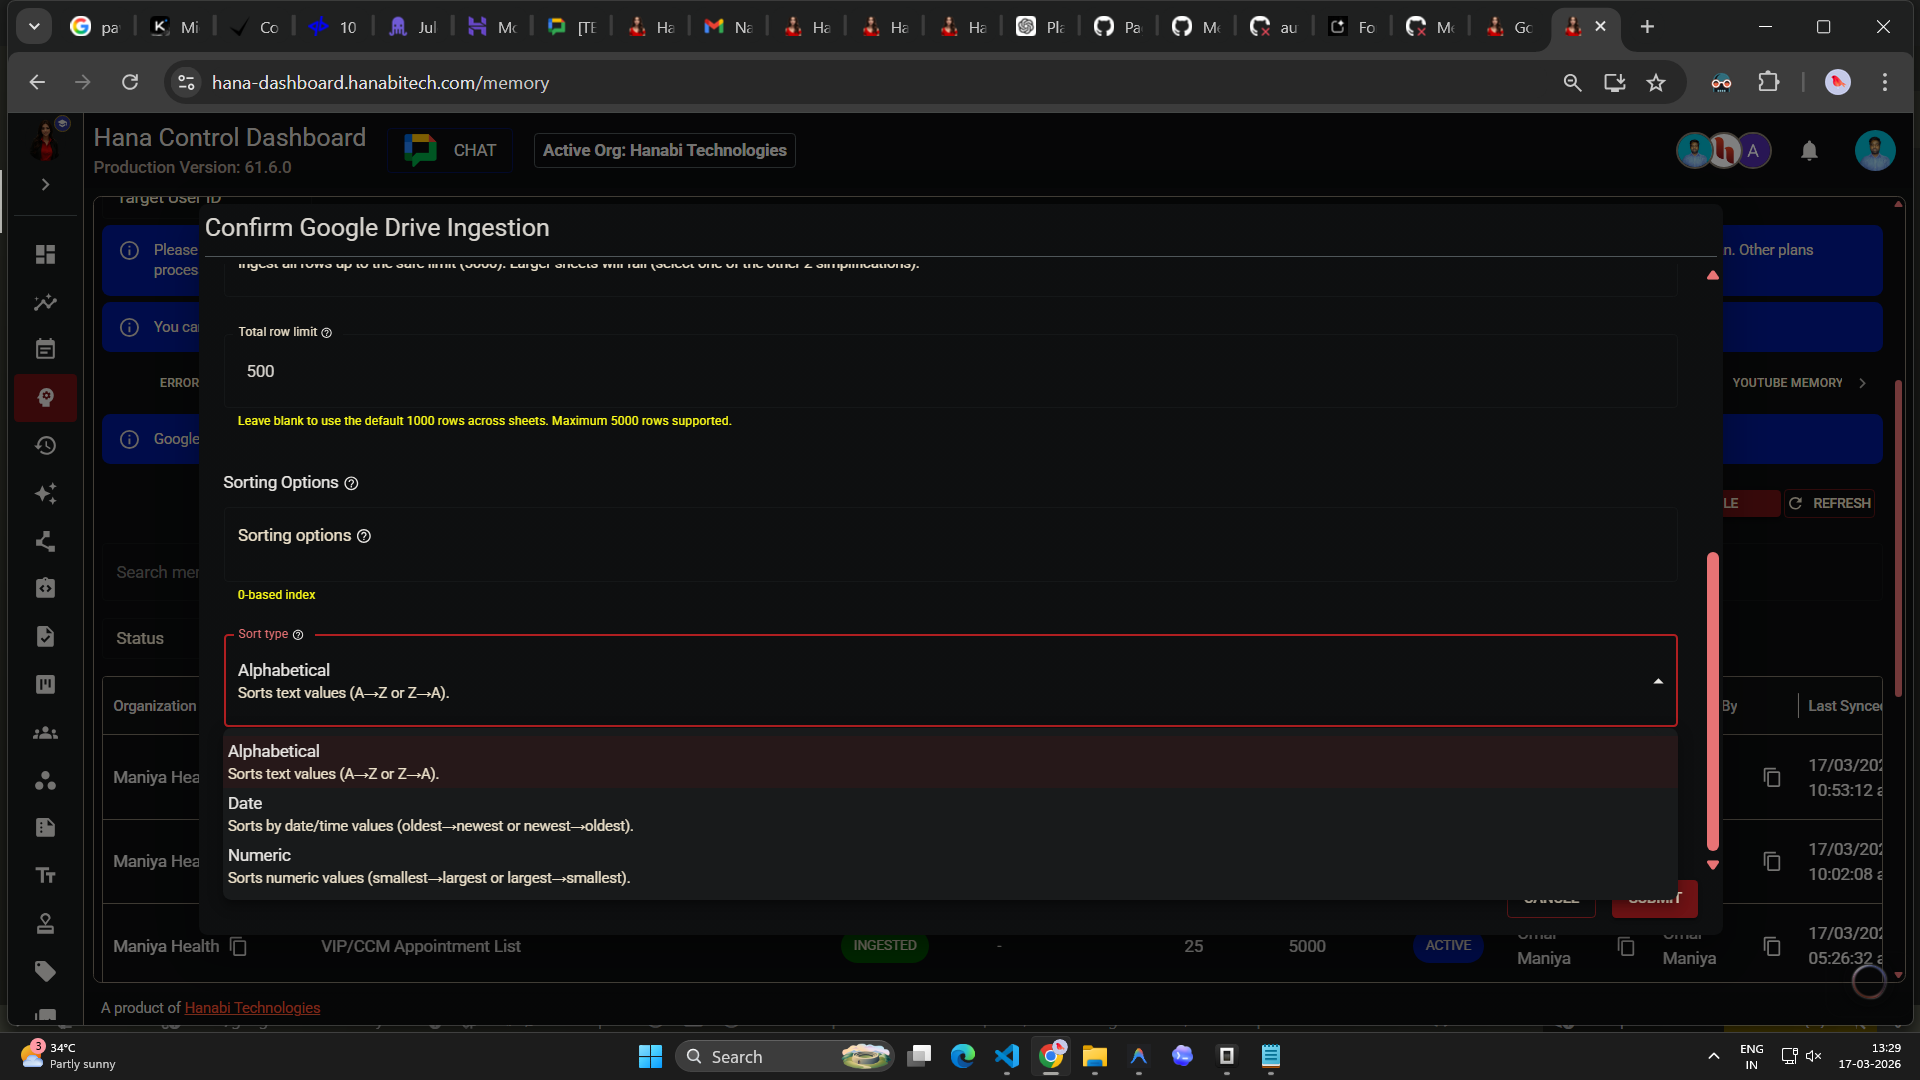1920x1080 pixels.
Task: Click the Sort type help icon
Action: [x=298, y=635]
